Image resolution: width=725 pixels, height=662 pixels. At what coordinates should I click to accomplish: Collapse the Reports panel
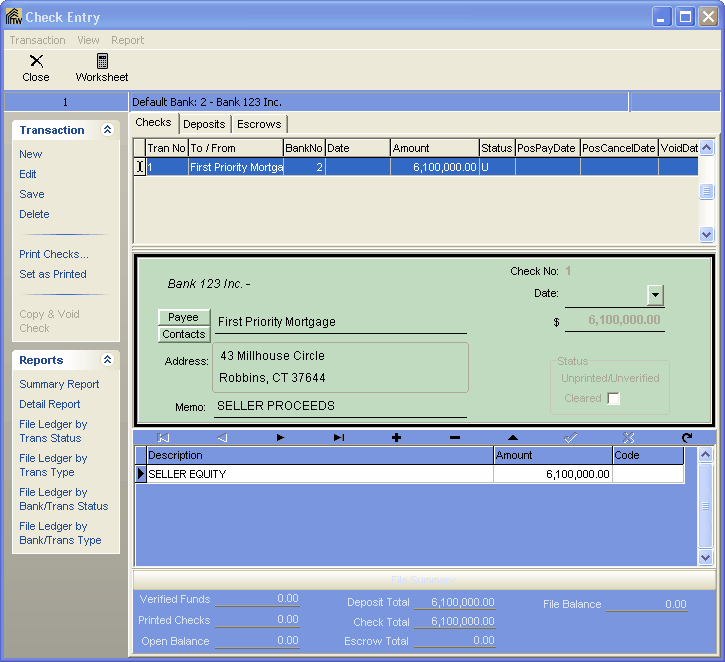click(x=107, y=360)
